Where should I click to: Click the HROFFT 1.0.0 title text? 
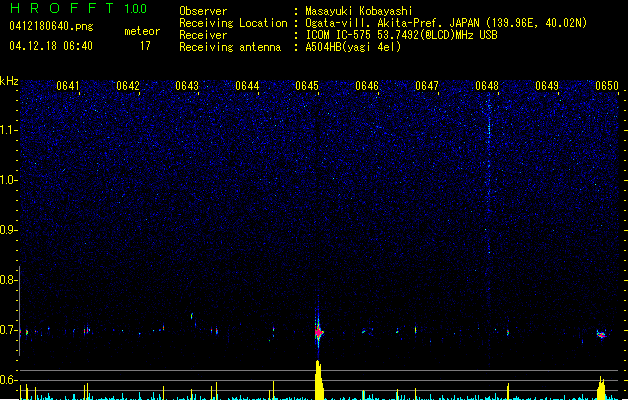(78, 8)
